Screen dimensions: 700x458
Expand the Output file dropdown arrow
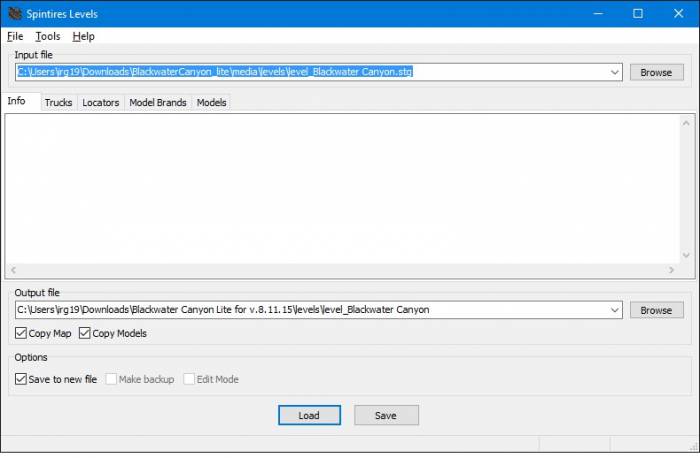pyautogui.click(x=615, y=310)
